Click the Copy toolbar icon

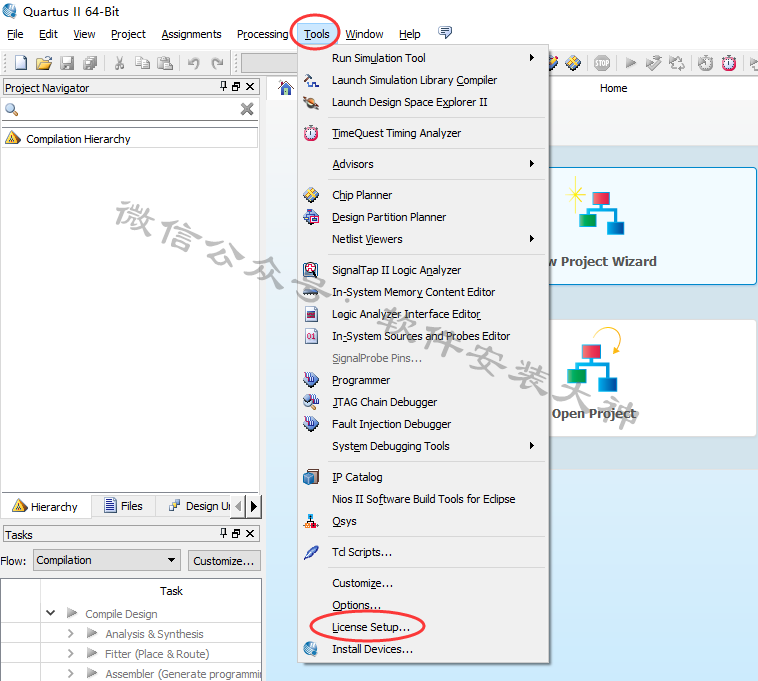click(x=142, y=63)
